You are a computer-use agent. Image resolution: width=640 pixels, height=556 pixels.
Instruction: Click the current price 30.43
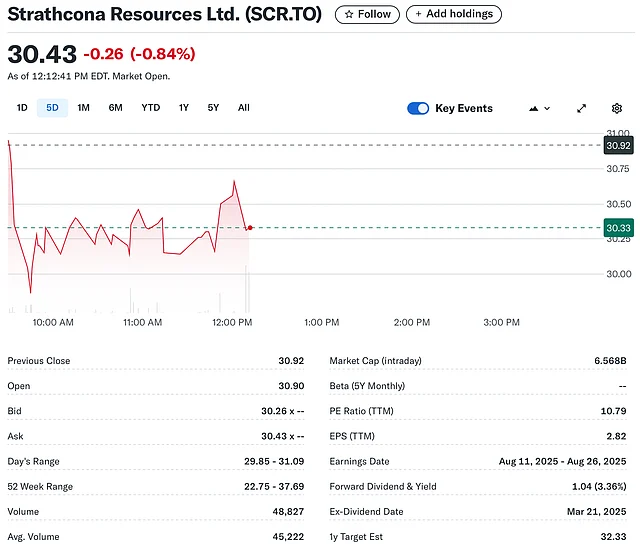coord(42,54)
